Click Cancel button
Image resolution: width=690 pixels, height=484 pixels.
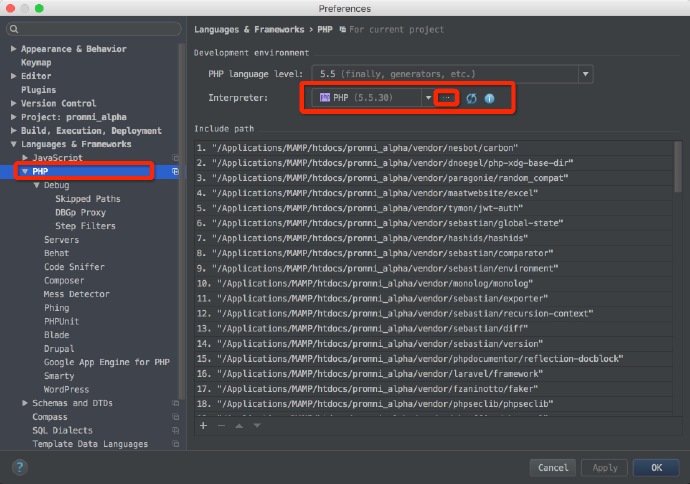point(553,468)
